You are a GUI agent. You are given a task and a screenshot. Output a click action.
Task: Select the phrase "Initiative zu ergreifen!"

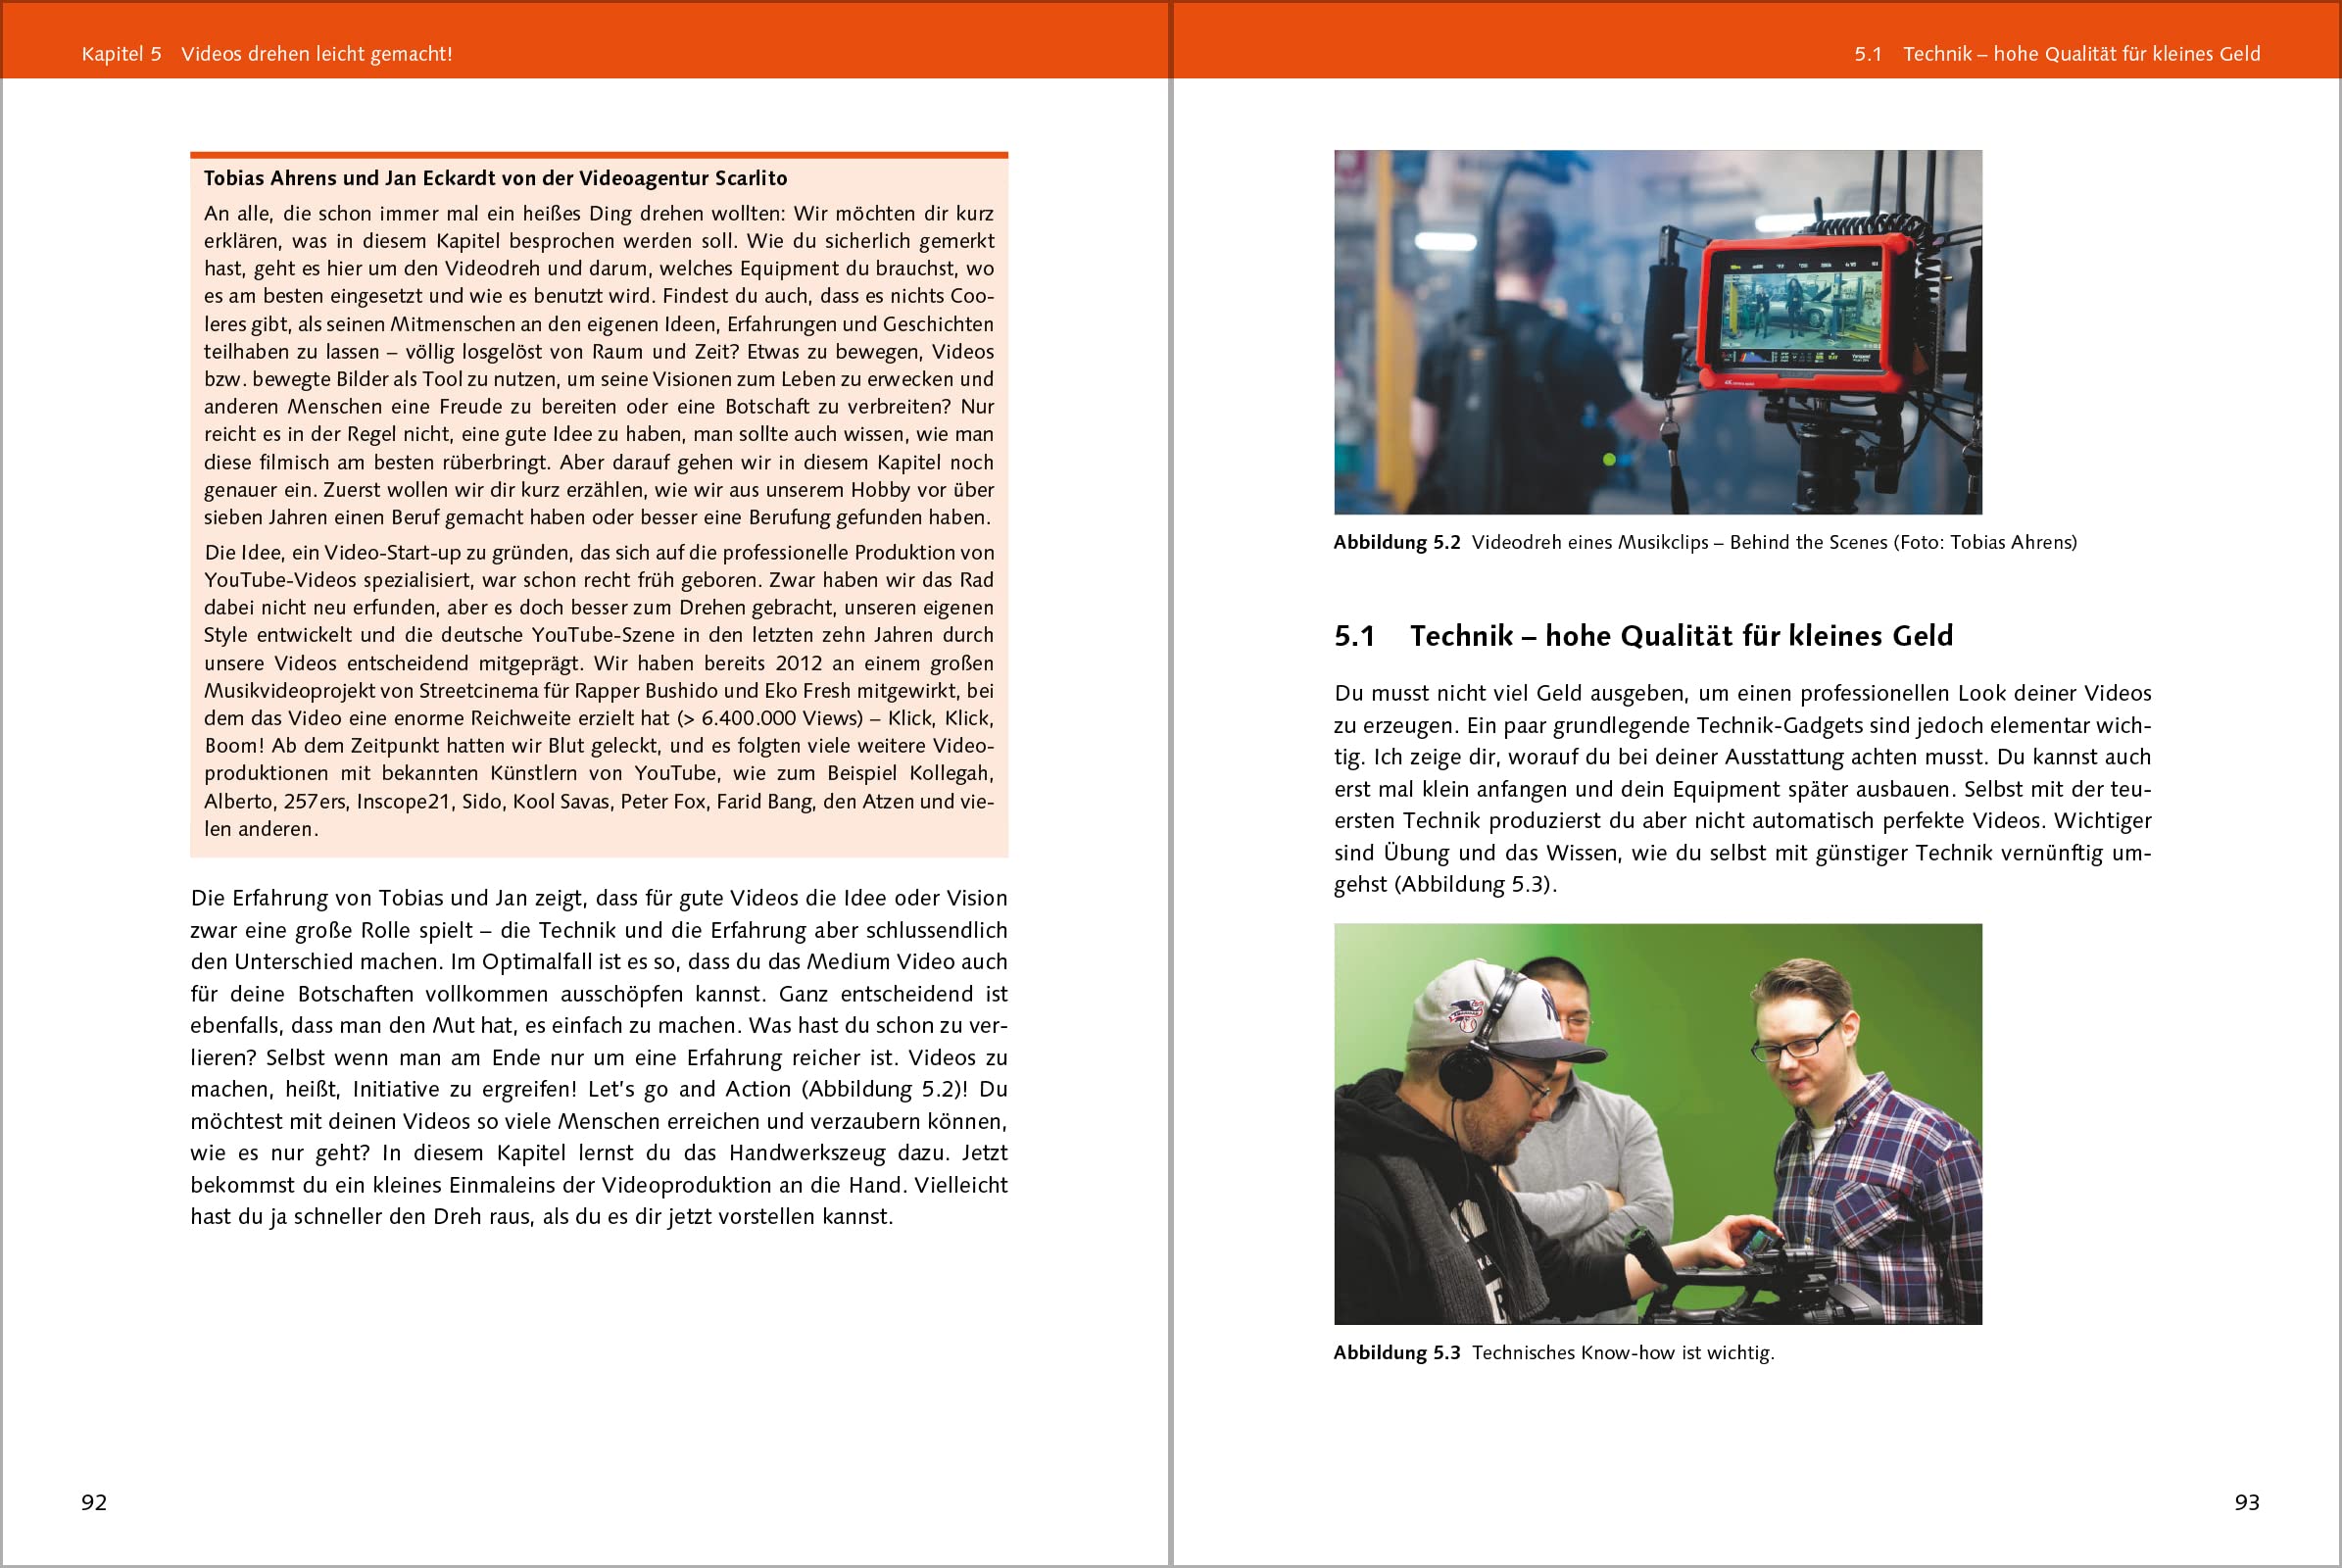tap(464, 1089)
